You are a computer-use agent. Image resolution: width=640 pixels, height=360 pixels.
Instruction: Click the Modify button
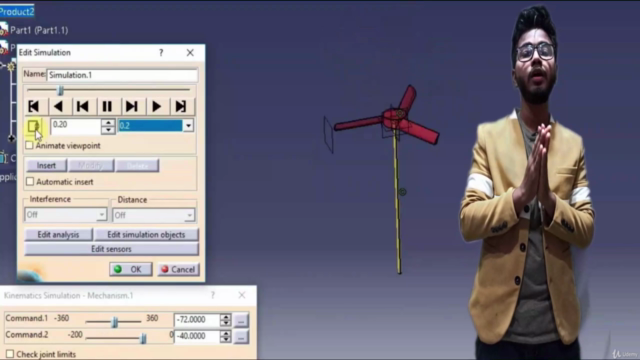(91, 165)
